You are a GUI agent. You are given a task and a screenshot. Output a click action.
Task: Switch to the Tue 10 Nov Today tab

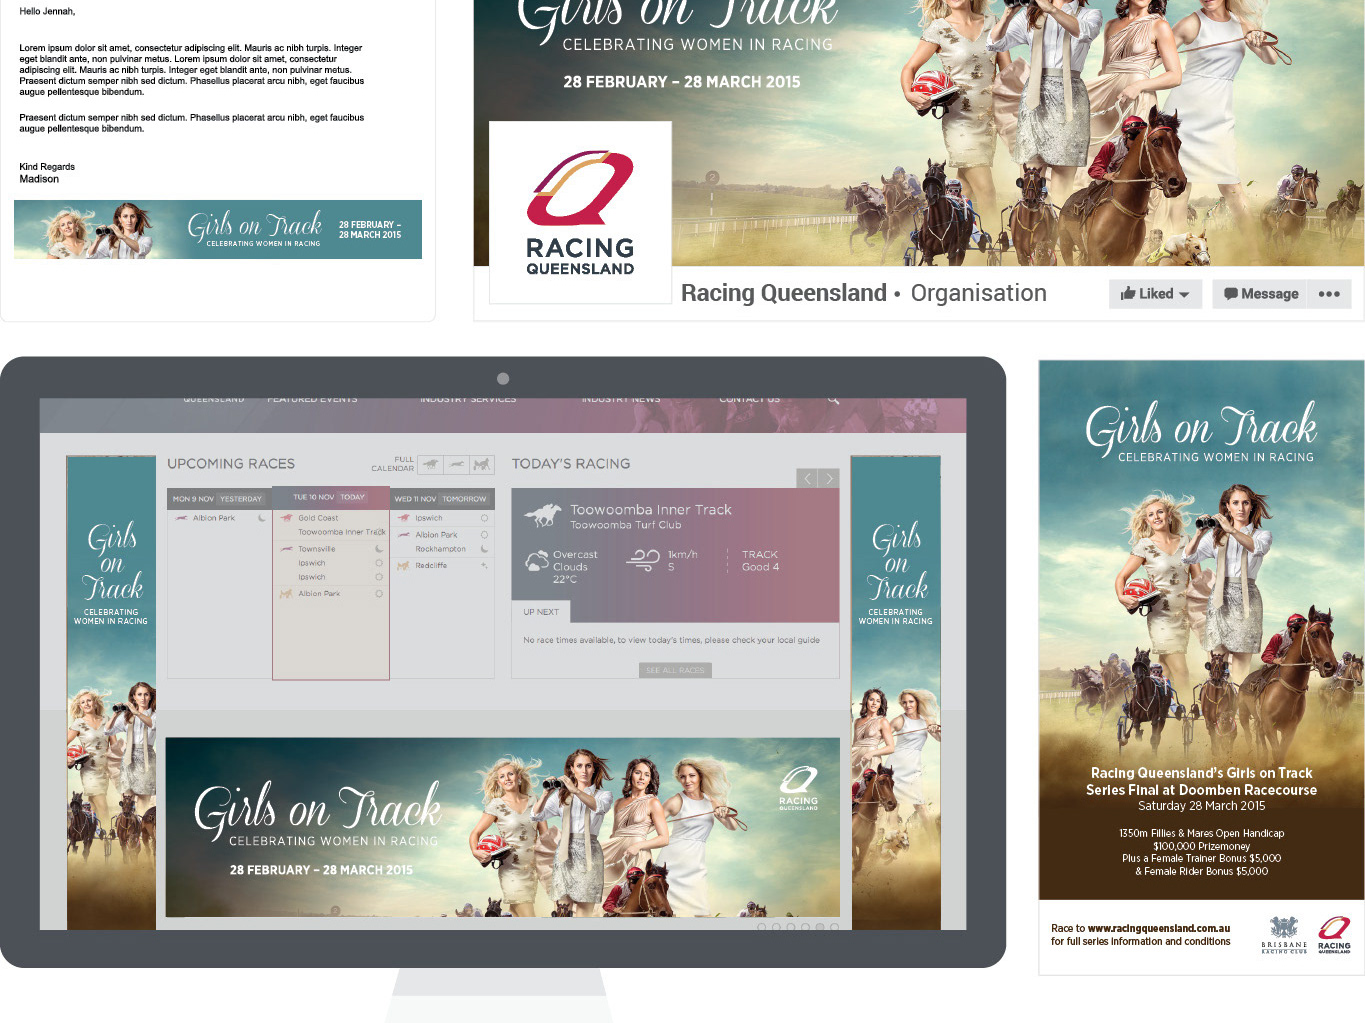(x=330, y=497)
